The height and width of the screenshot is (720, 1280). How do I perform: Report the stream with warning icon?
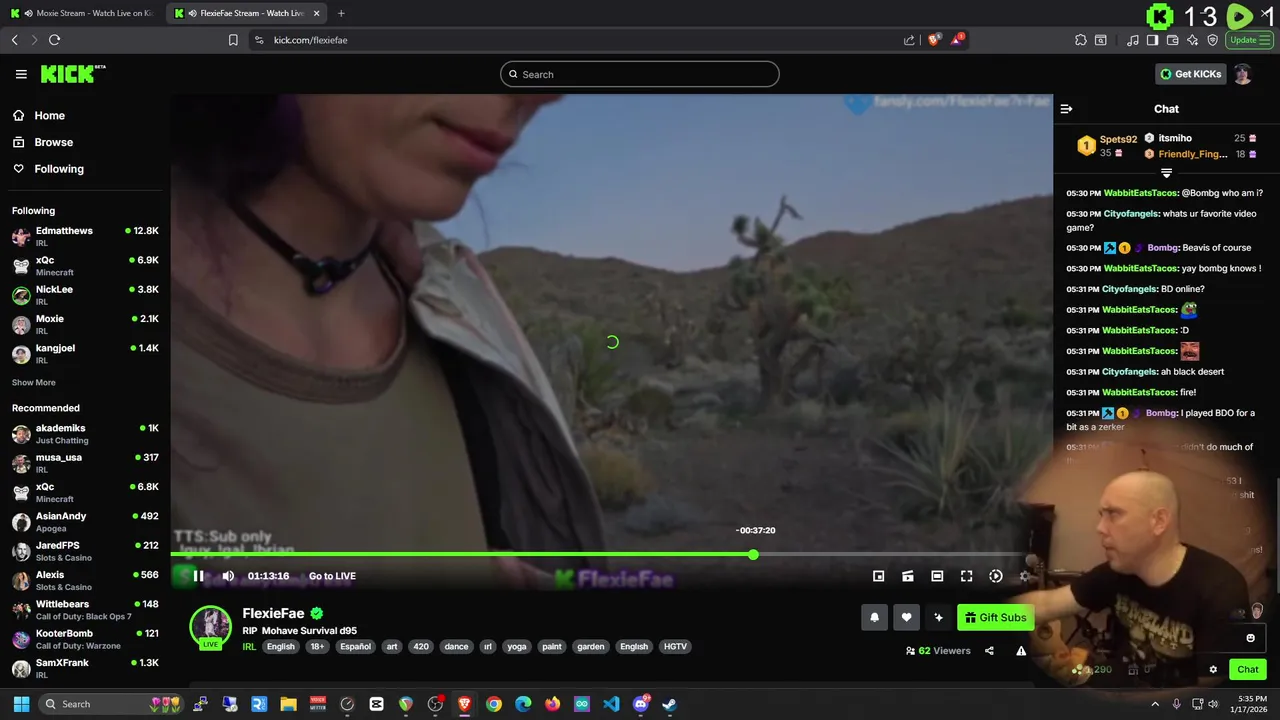(x=1021, y=651)
